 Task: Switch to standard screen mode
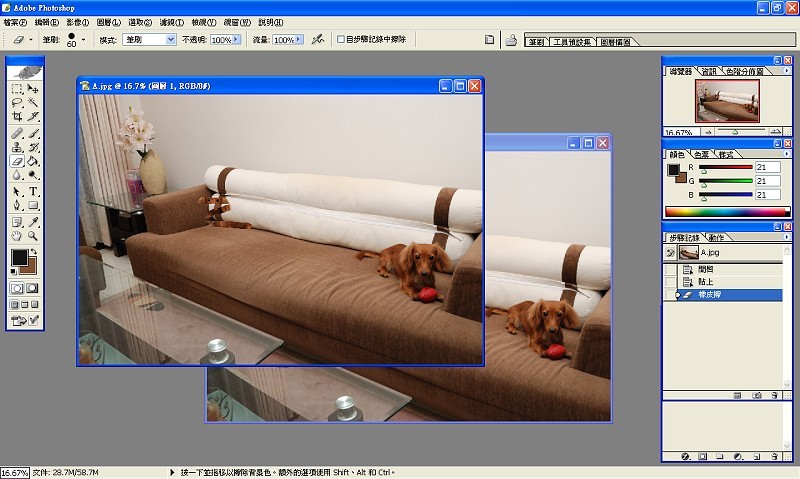14,305
